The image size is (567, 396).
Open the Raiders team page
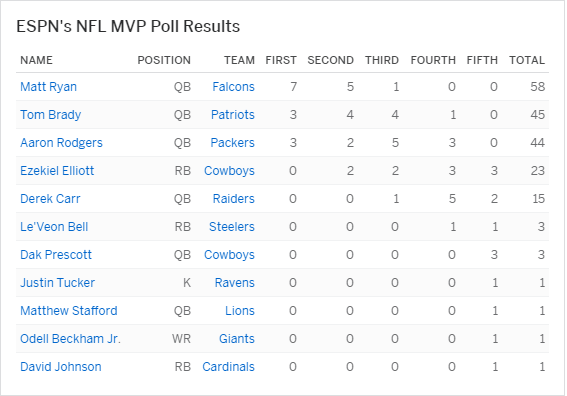click(234, 199)
